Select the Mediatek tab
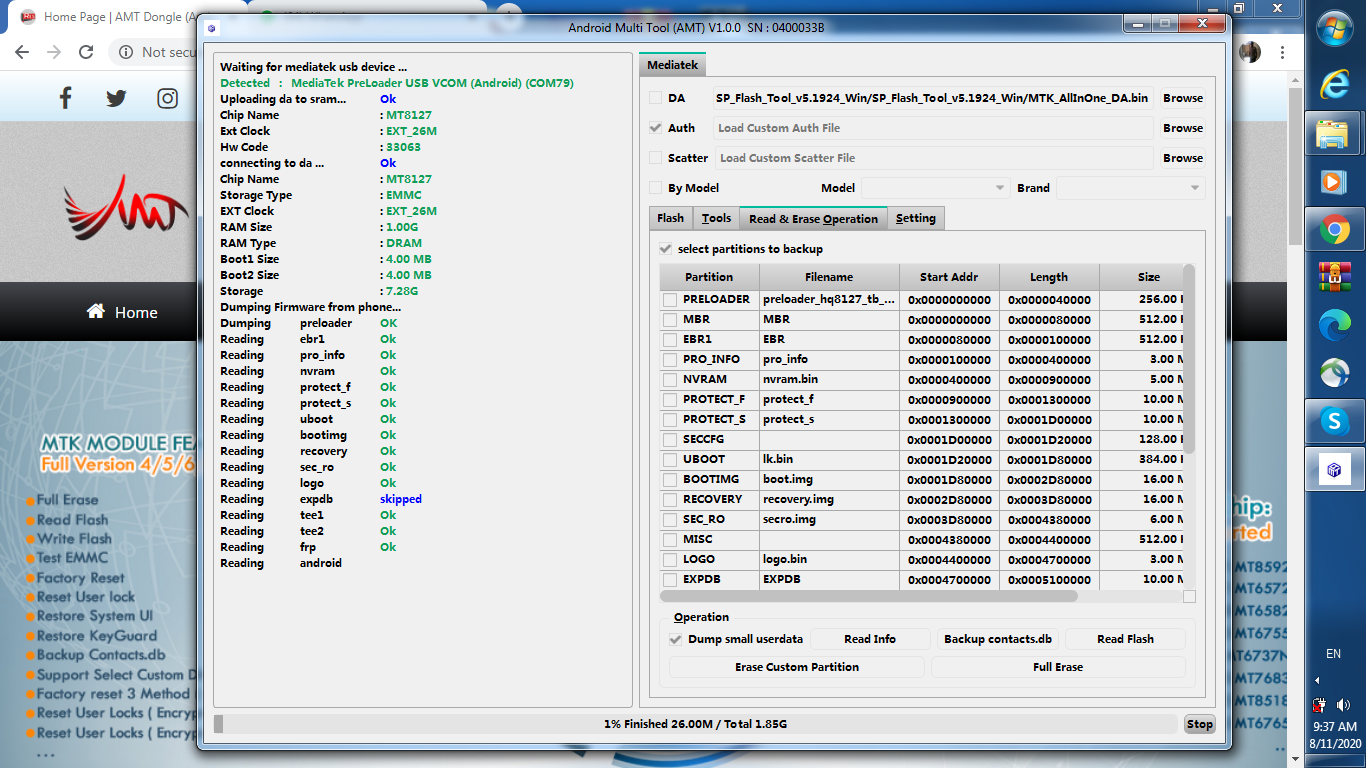This screenshot has height=768, width=1366. coord(673,65)
